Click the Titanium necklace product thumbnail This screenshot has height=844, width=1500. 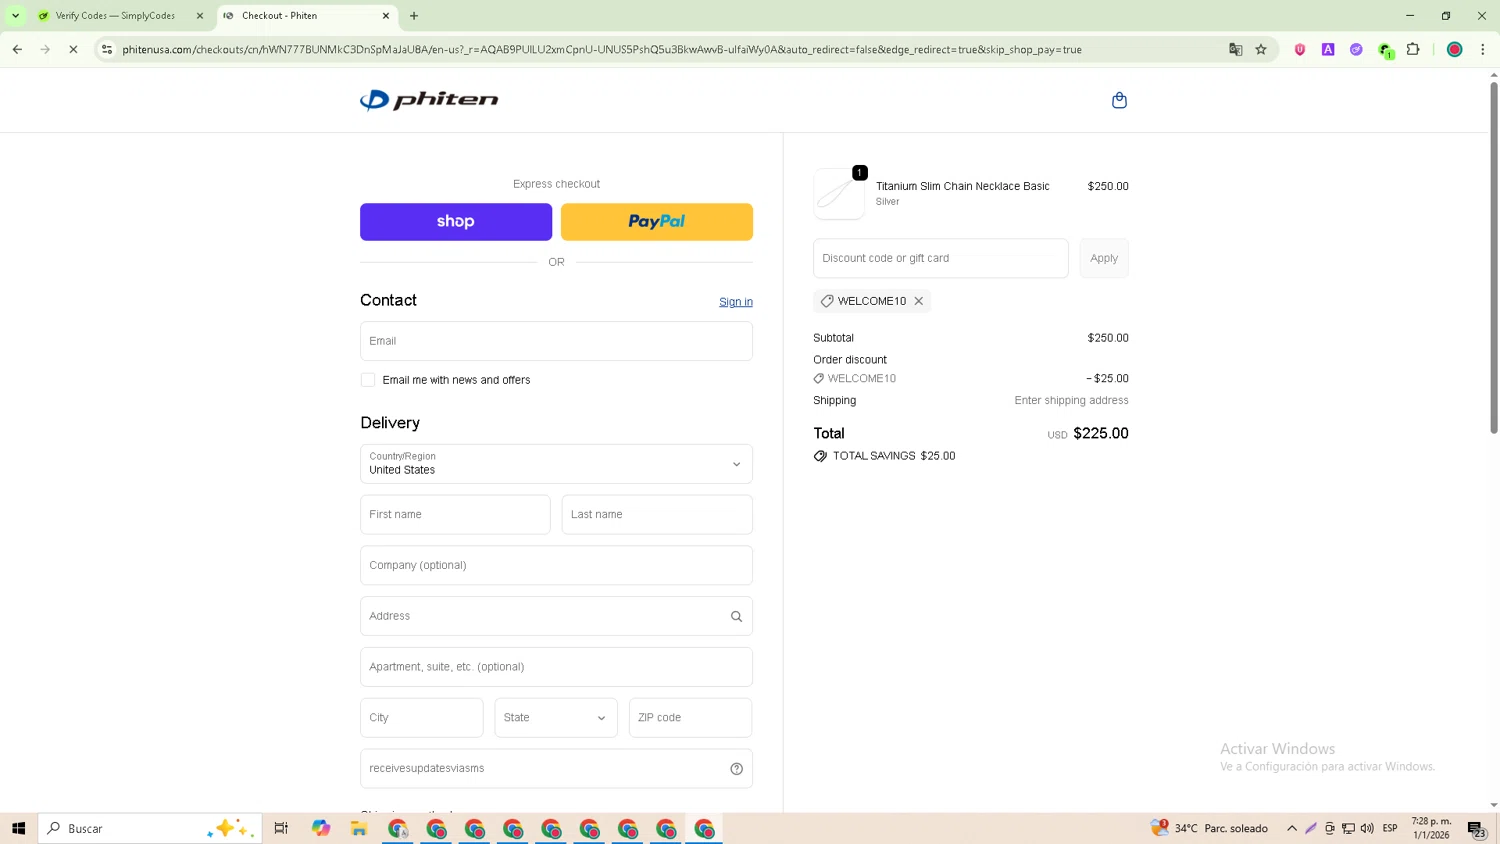pos(839,194)
